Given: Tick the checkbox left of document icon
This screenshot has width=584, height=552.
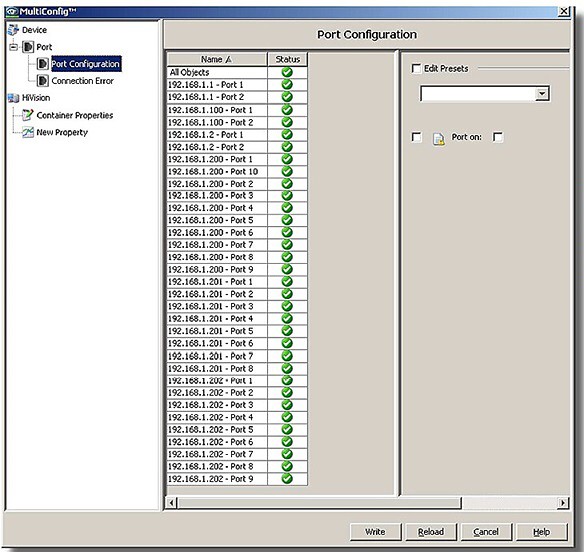Looking at the screenshot, I should (416, 137).
